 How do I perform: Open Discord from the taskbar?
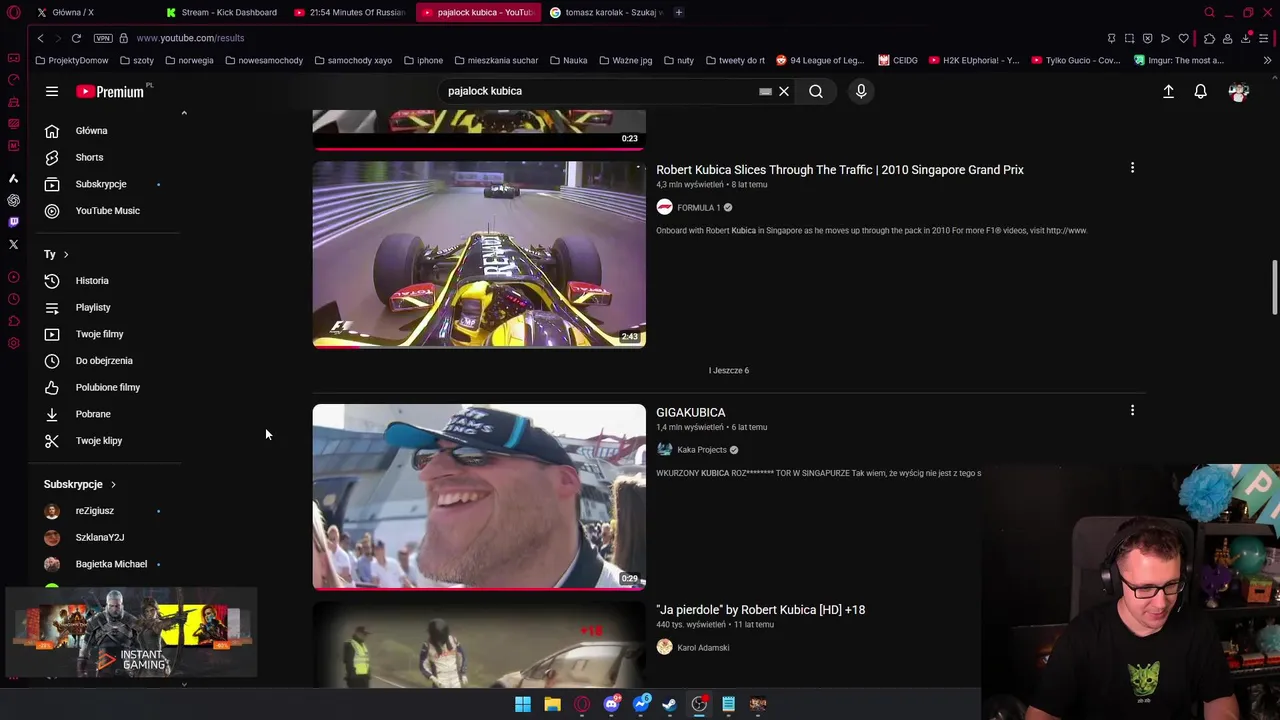(611, 704)
